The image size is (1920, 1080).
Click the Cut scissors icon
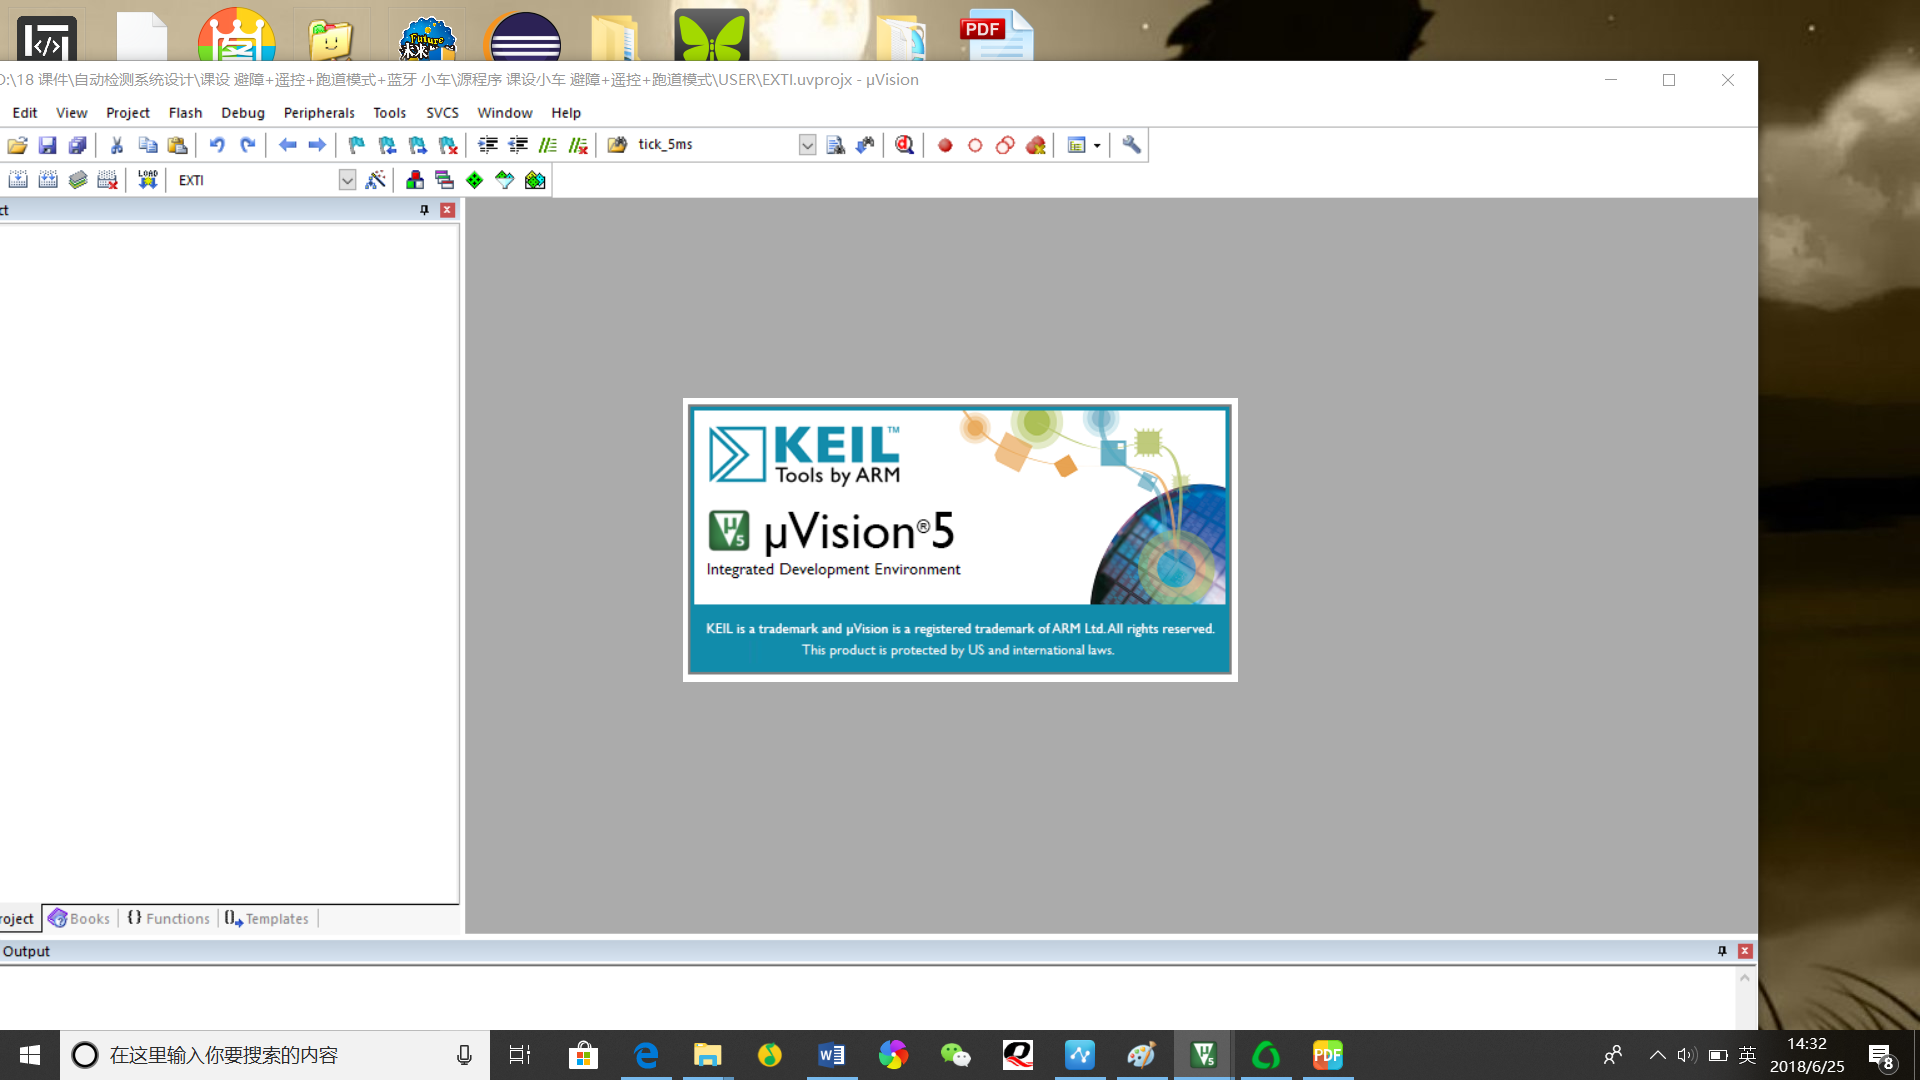point(117,145)
